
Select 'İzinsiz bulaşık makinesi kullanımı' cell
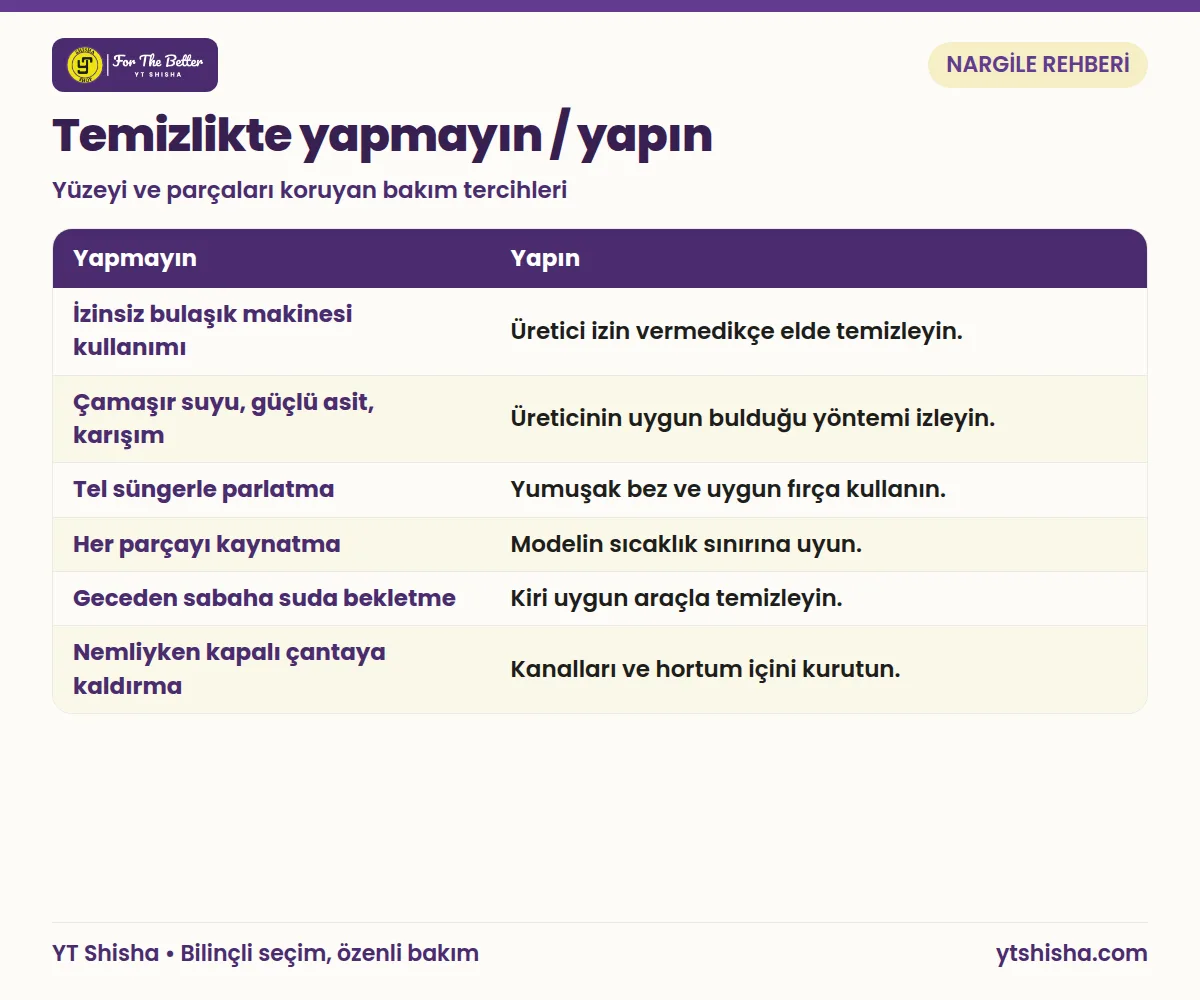tap(272, 331)
